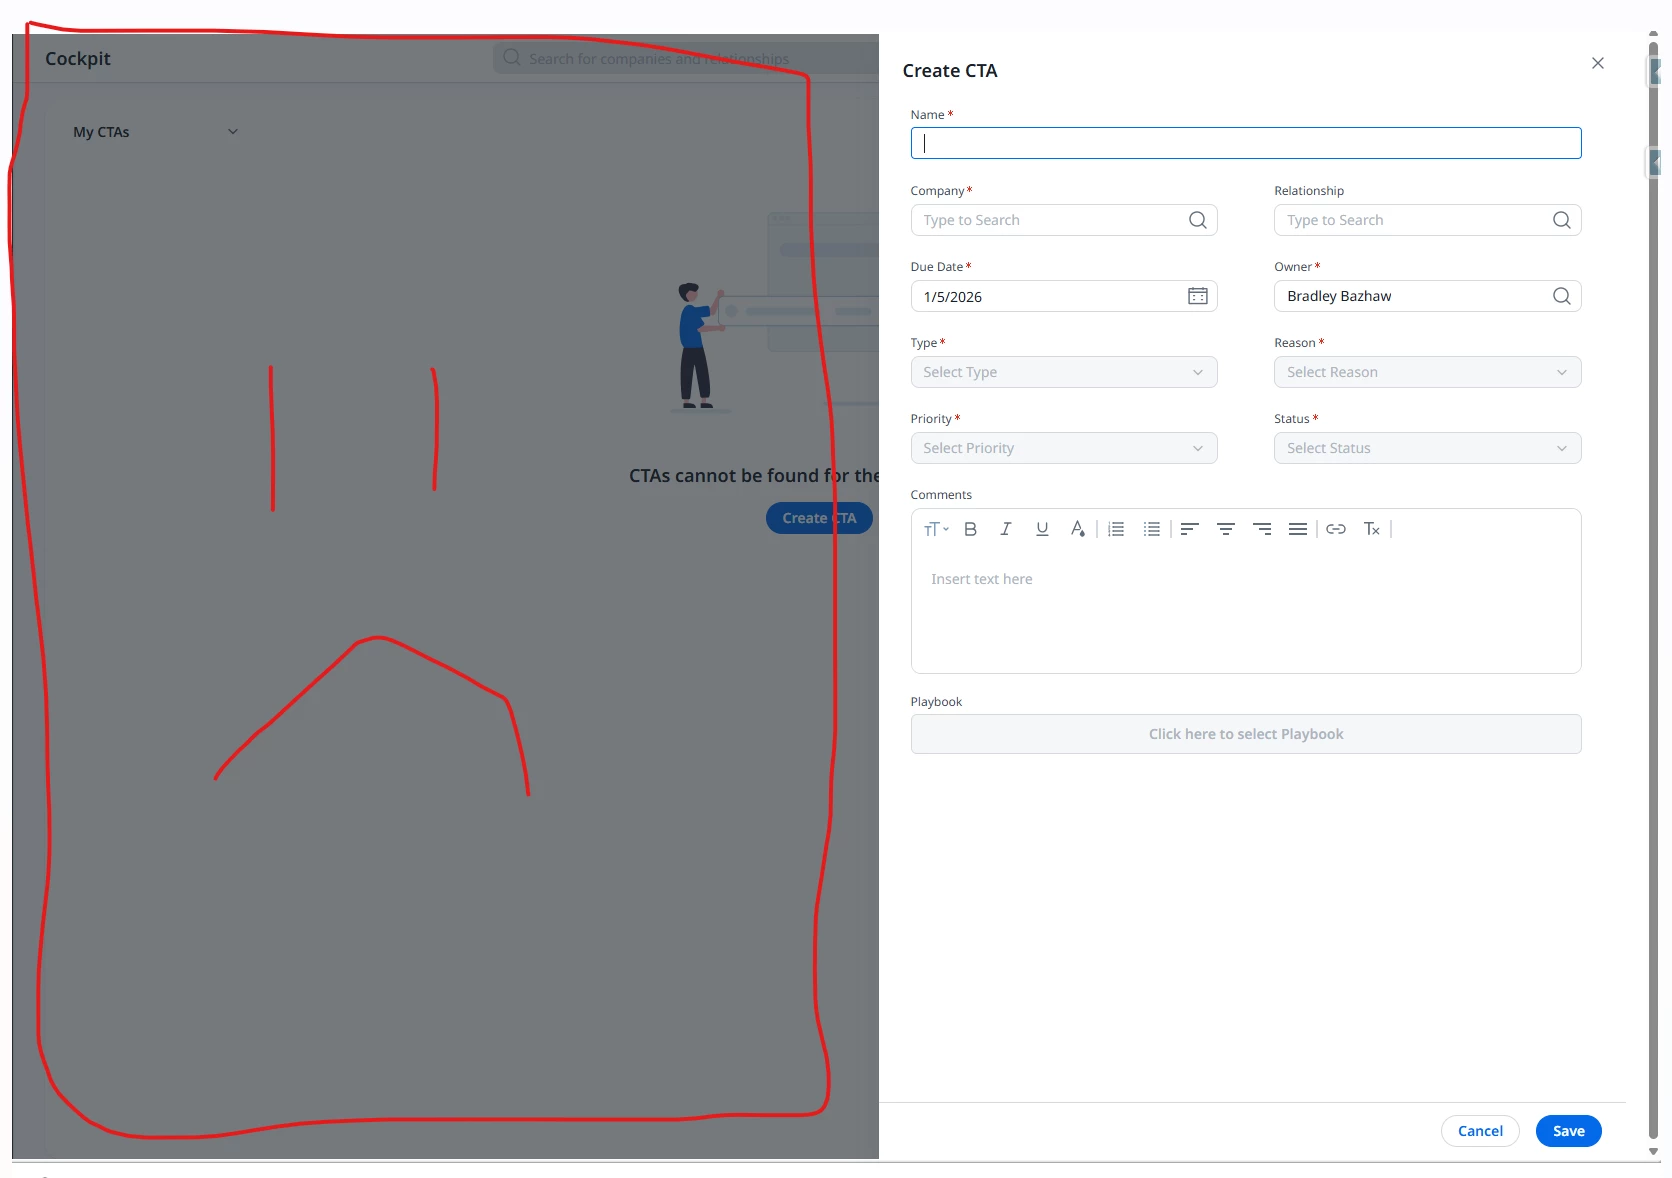The width and height of the screenshot is (1672, 1178).
Task: Toggle italic formatting in Comments
Action: 1006,529
